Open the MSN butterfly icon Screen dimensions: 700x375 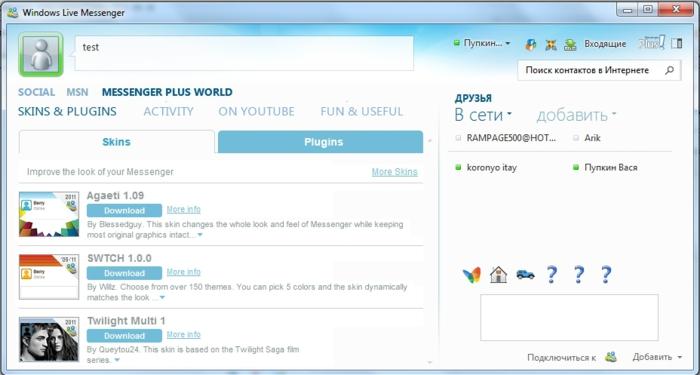pyautogui.click(x=472, y=275)
